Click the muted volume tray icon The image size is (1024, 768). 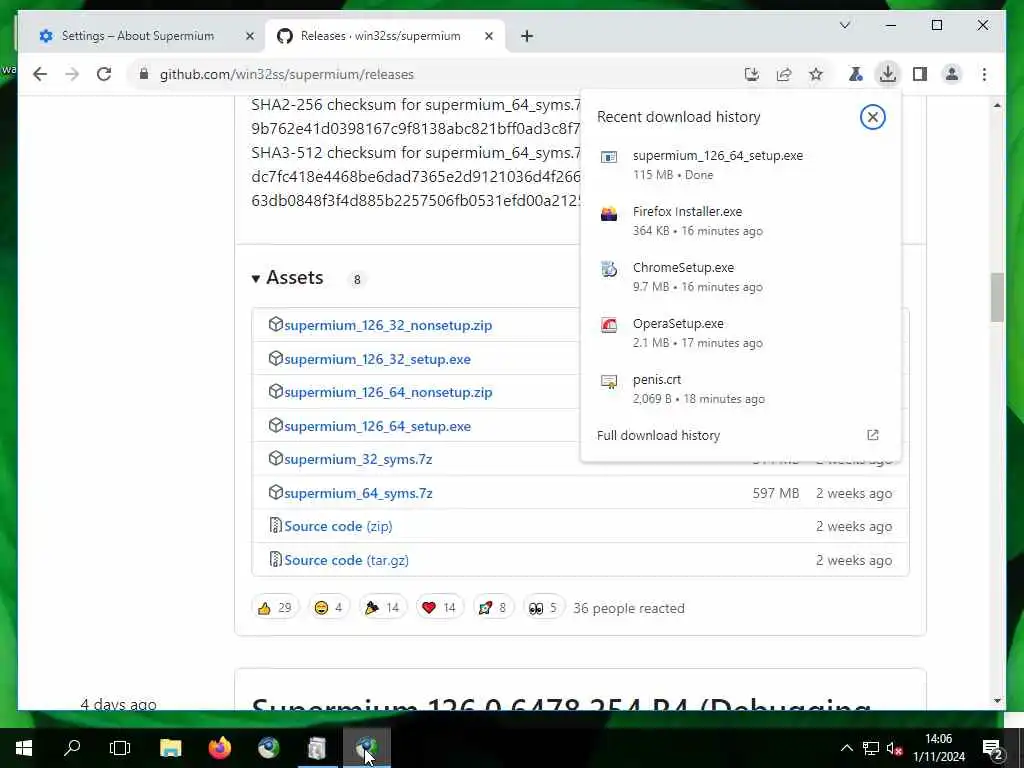click(895, 748)
